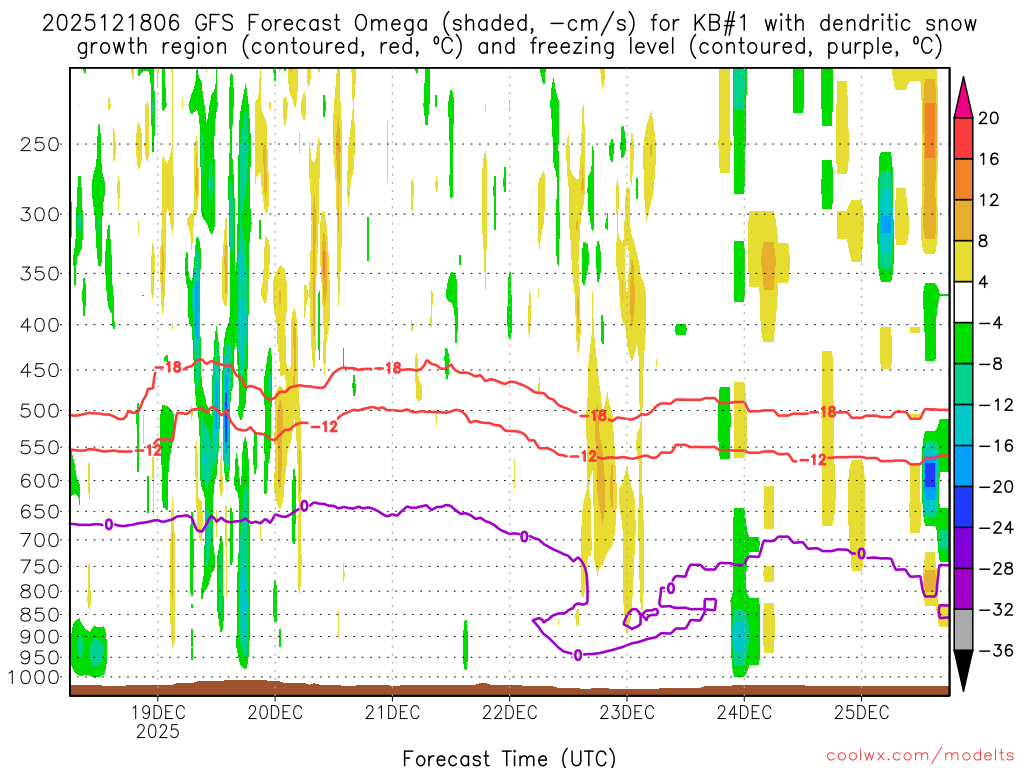Click the colorbar value label -36
The image size is (1024, 768).
(996, 650)
